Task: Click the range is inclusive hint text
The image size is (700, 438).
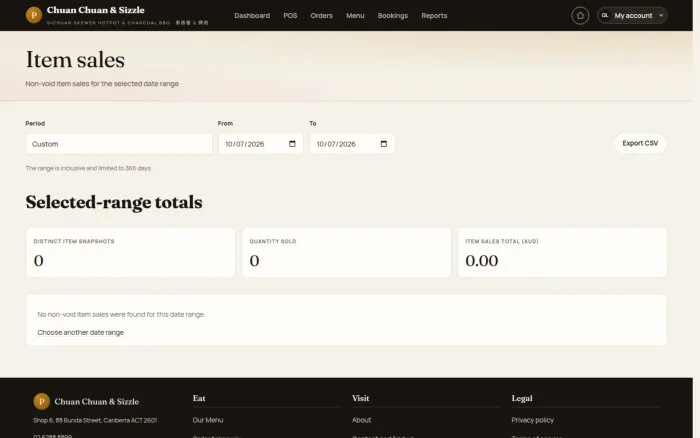Action: point(88,168)
